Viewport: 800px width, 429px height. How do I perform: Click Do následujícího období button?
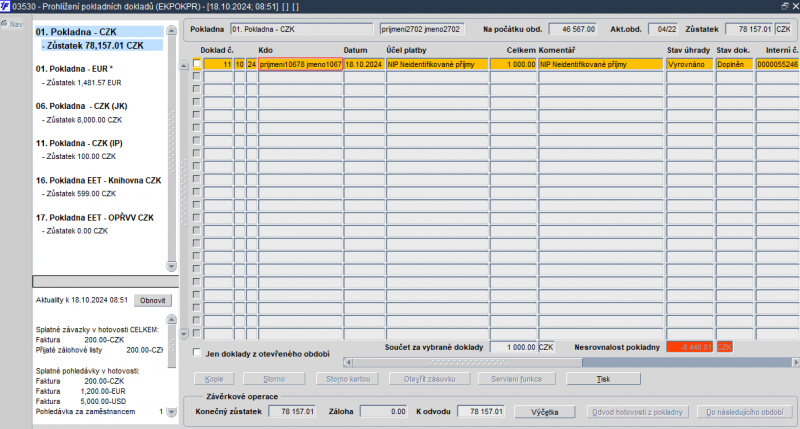[745, 412]
